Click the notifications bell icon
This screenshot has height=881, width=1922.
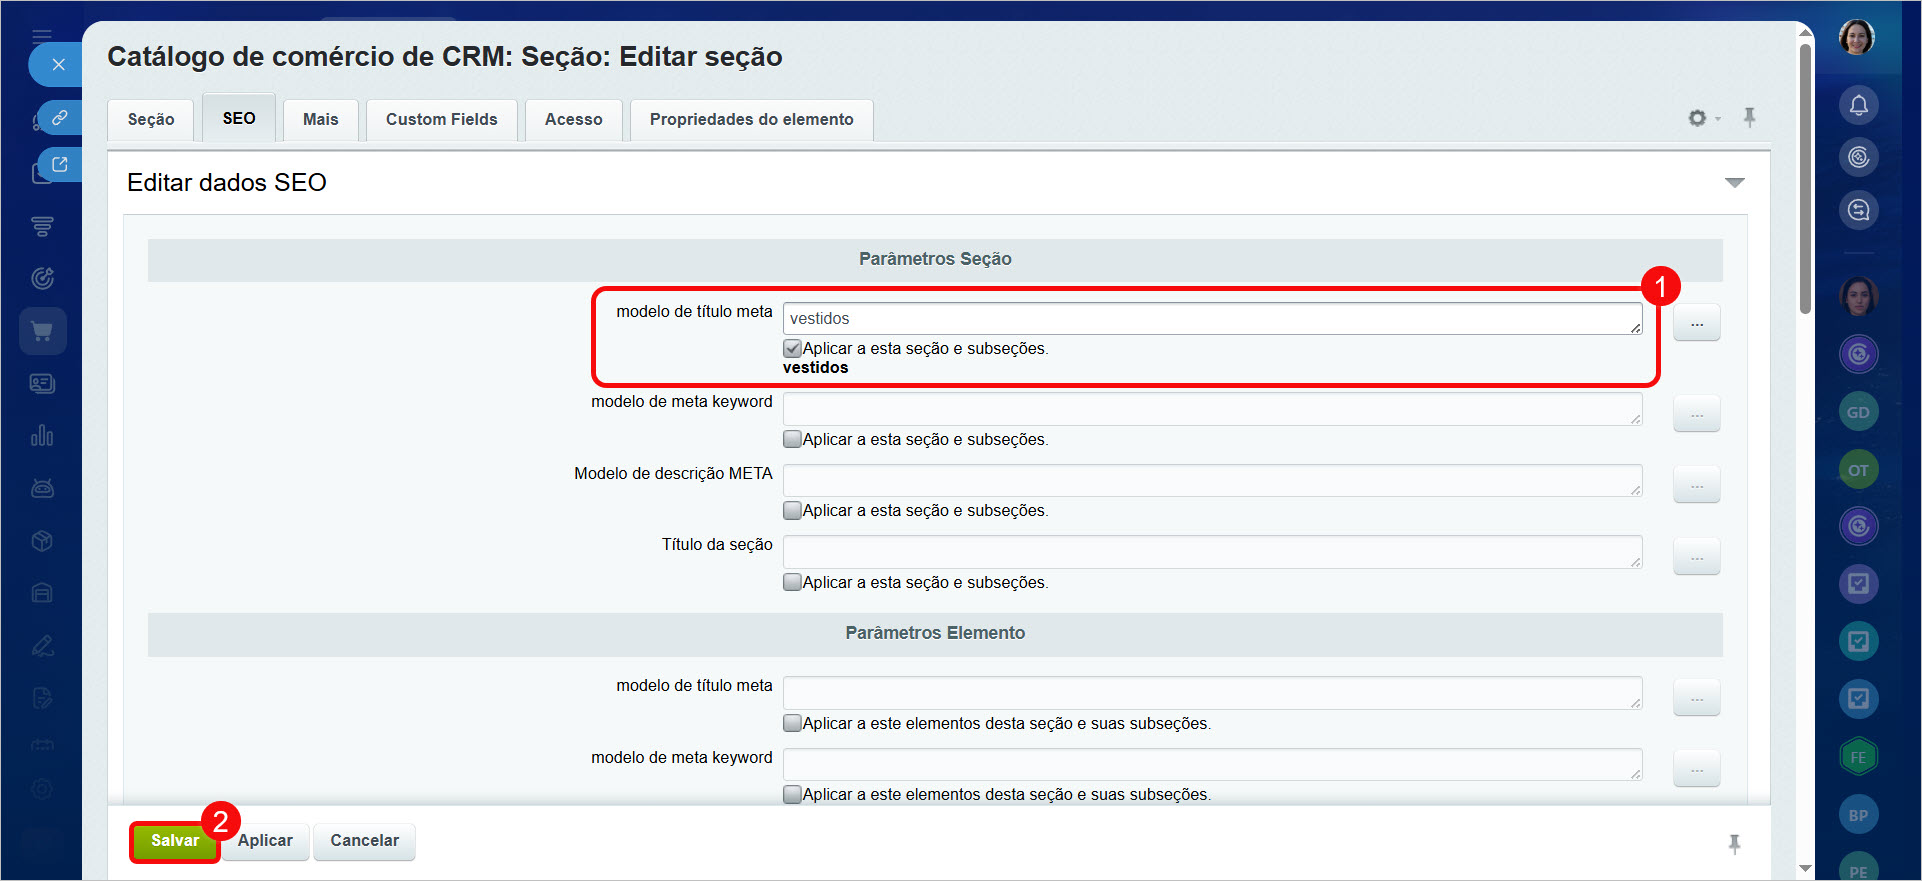[x=1858, y=105]
